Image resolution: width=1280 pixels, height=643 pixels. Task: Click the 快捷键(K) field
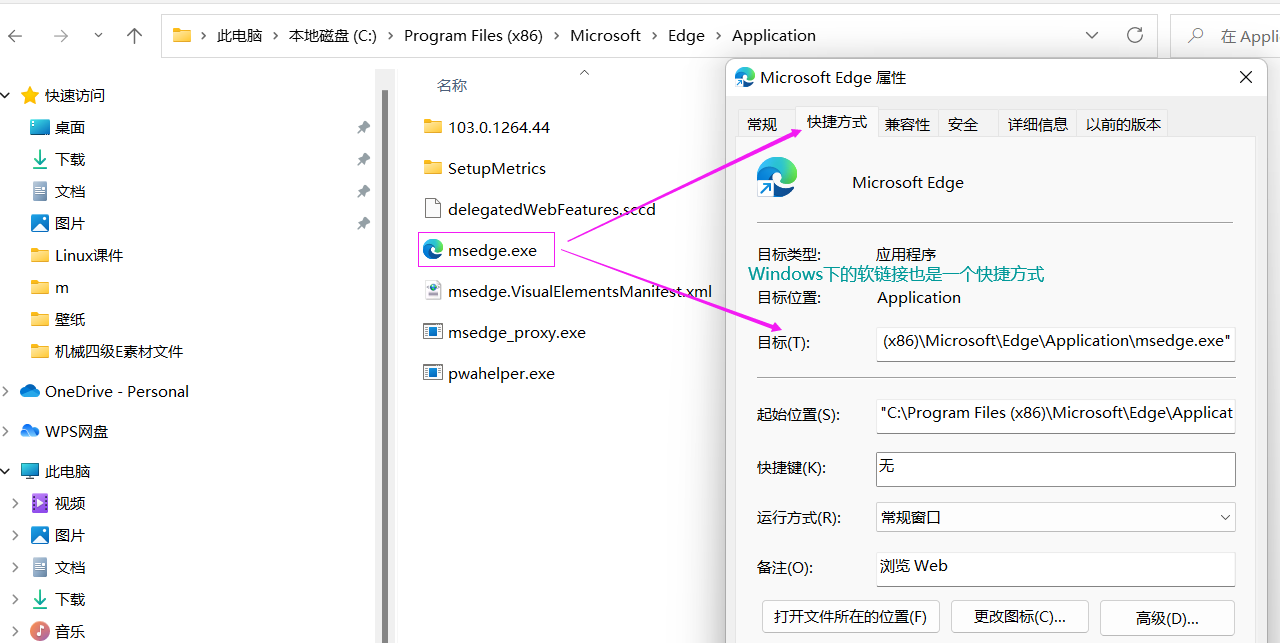tap(1056, 469)
